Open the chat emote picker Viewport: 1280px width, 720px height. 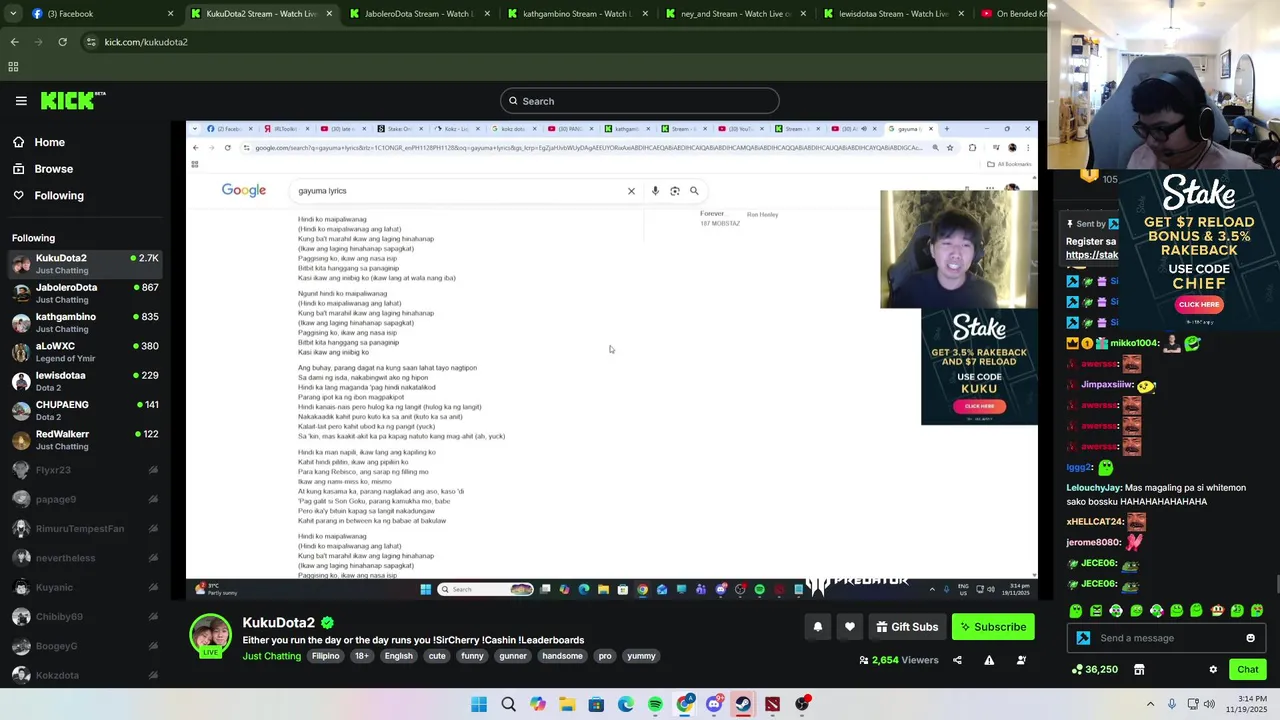click(x=1250, y=638)
